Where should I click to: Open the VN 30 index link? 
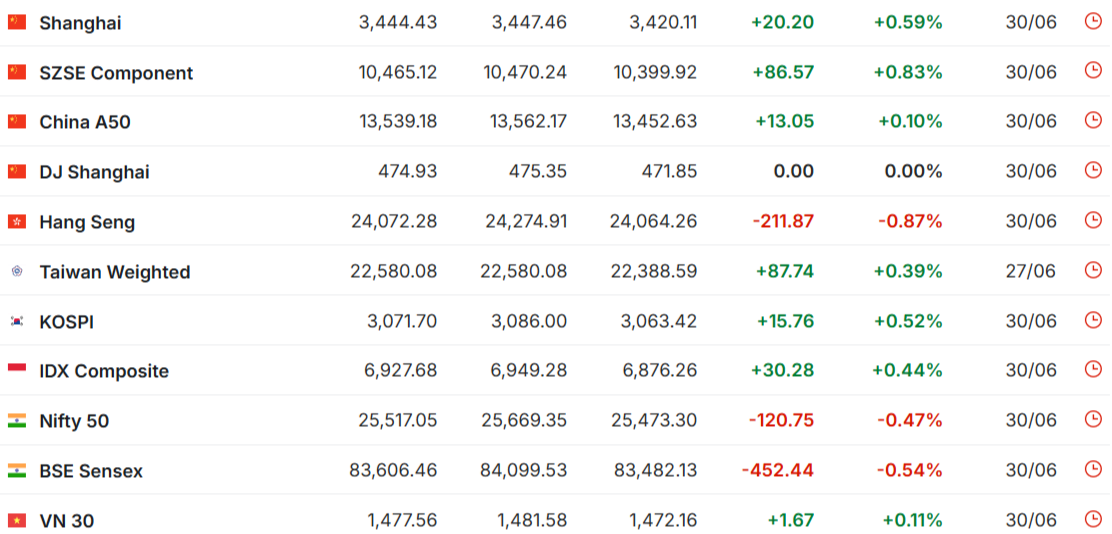(67, 521)
